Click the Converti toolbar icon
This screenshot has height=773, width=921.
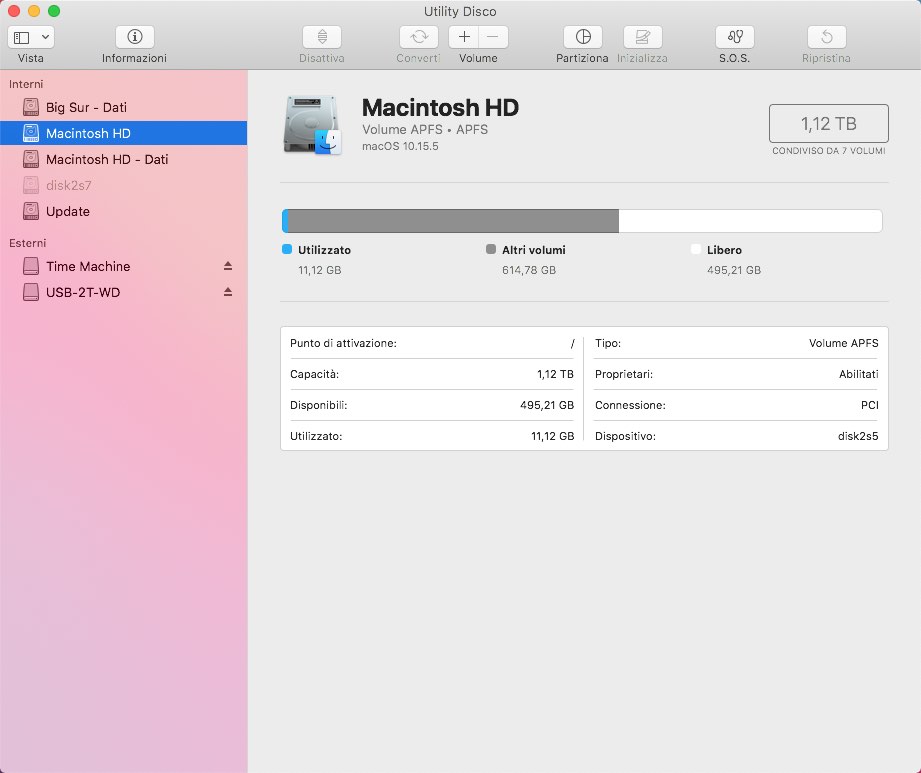[419, 37]
